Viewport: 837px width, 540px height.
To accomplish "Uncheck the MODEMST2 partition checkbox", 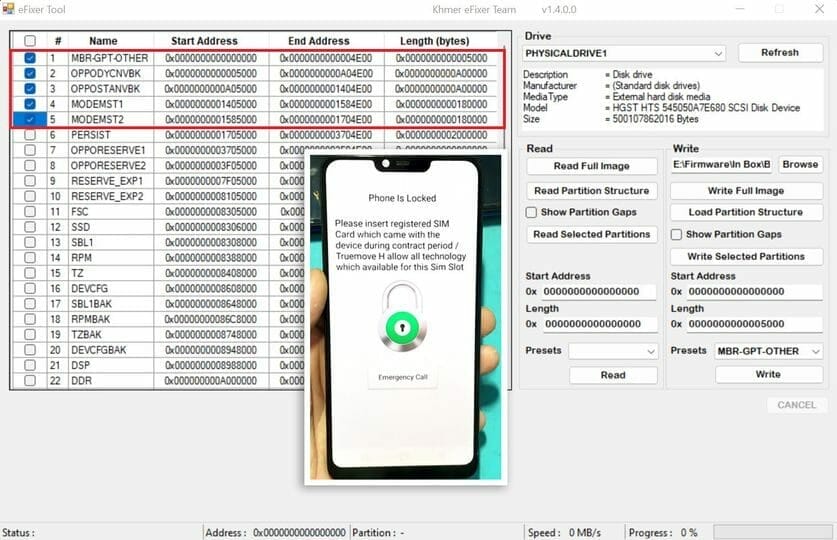I will (x=30, y=120).
